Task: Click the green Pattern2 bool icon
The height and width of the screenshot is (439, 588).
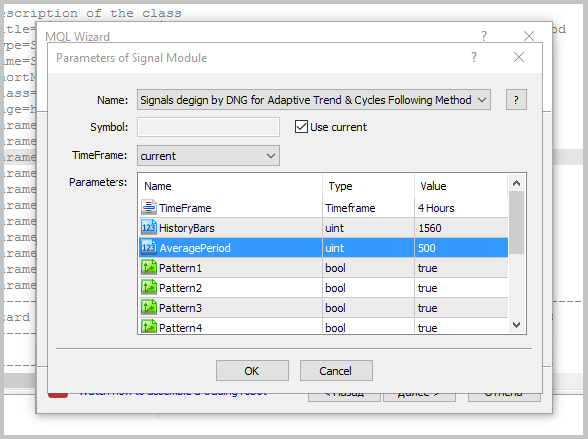Action: pyautogui.click(x=149, y=287)
